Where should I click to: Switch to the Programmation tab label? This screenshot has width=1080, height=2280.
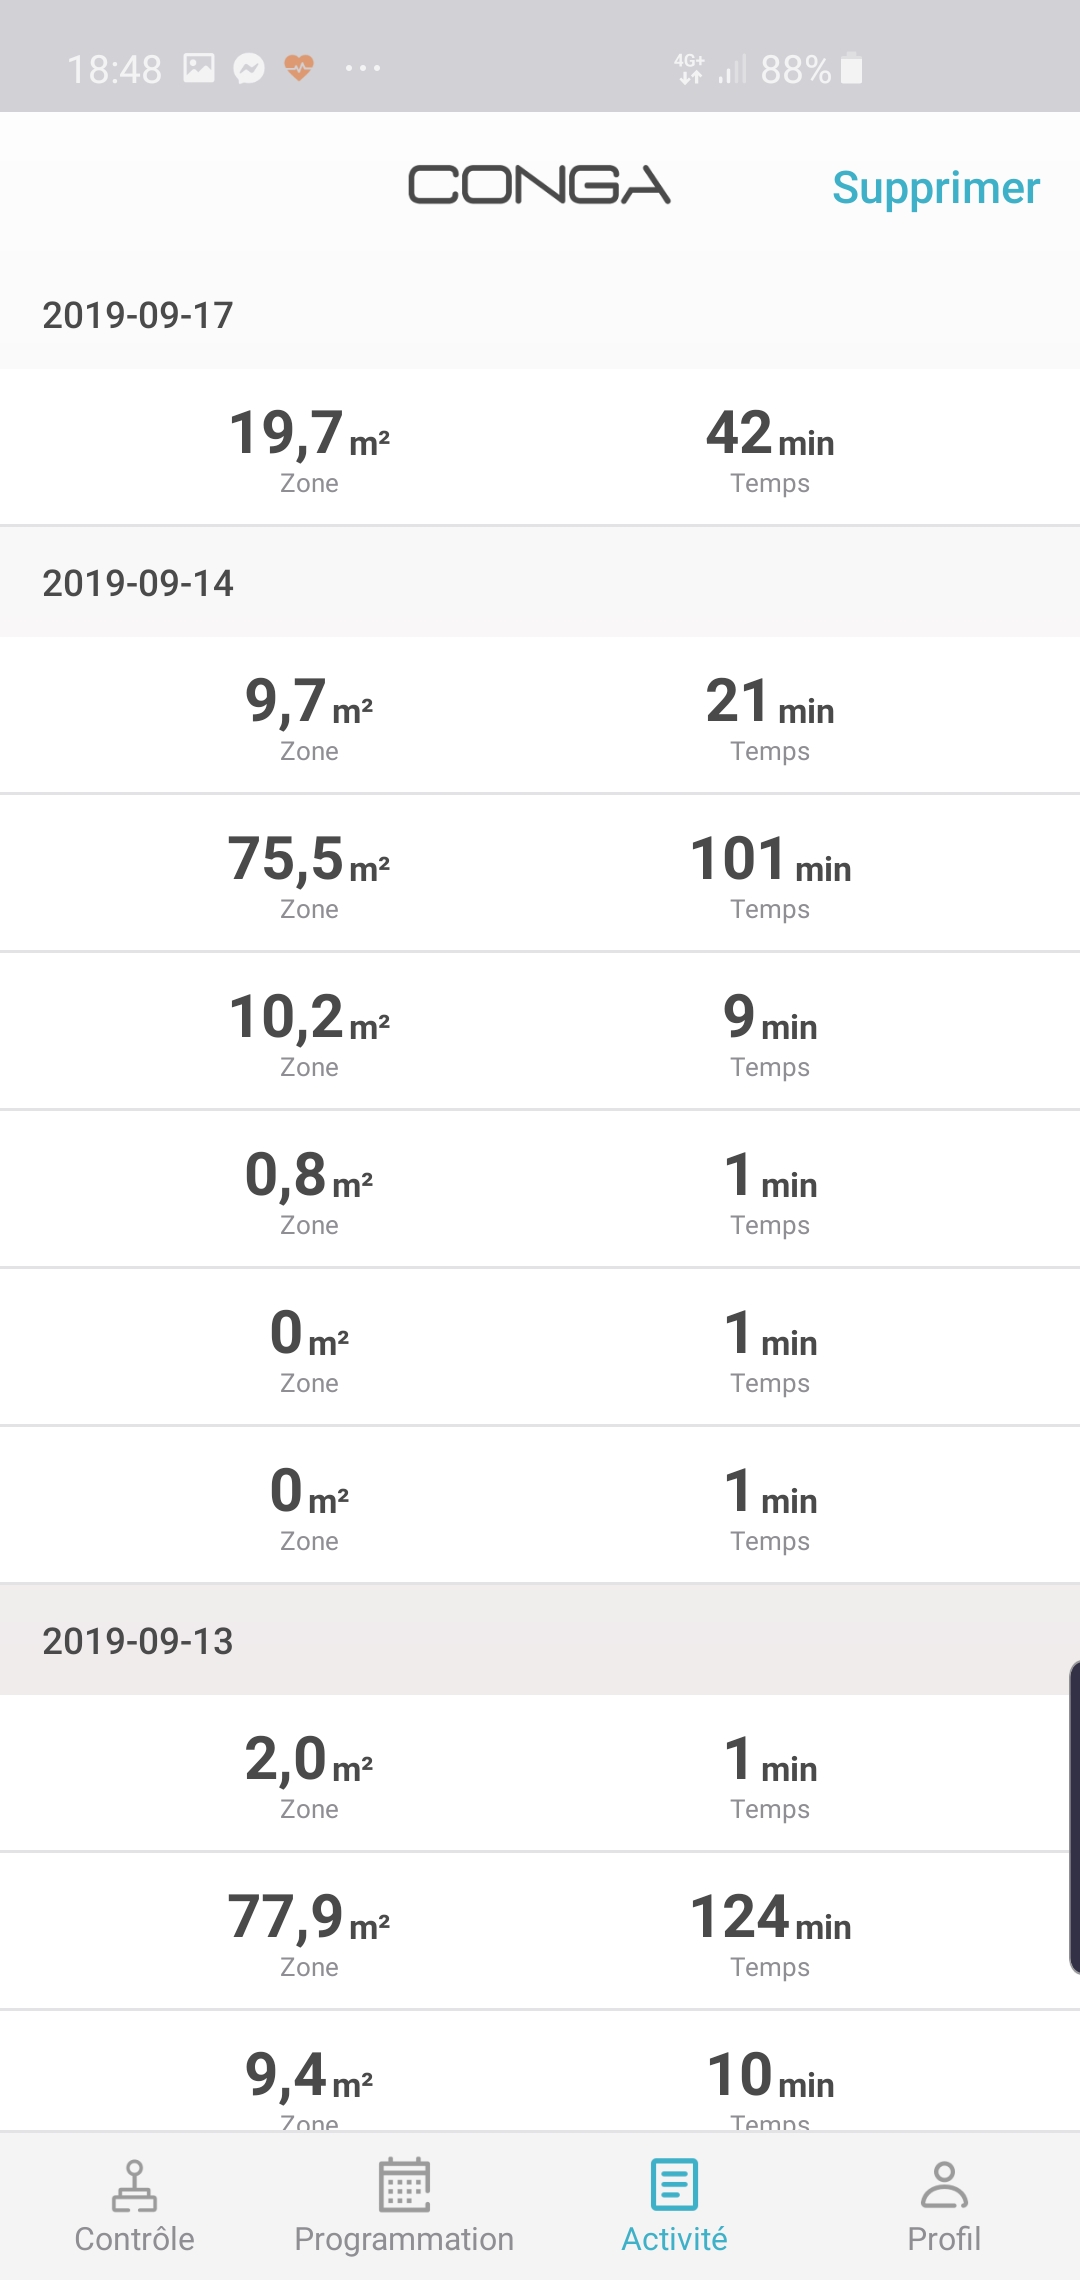pyautogui.click(x=404, y=2239)
